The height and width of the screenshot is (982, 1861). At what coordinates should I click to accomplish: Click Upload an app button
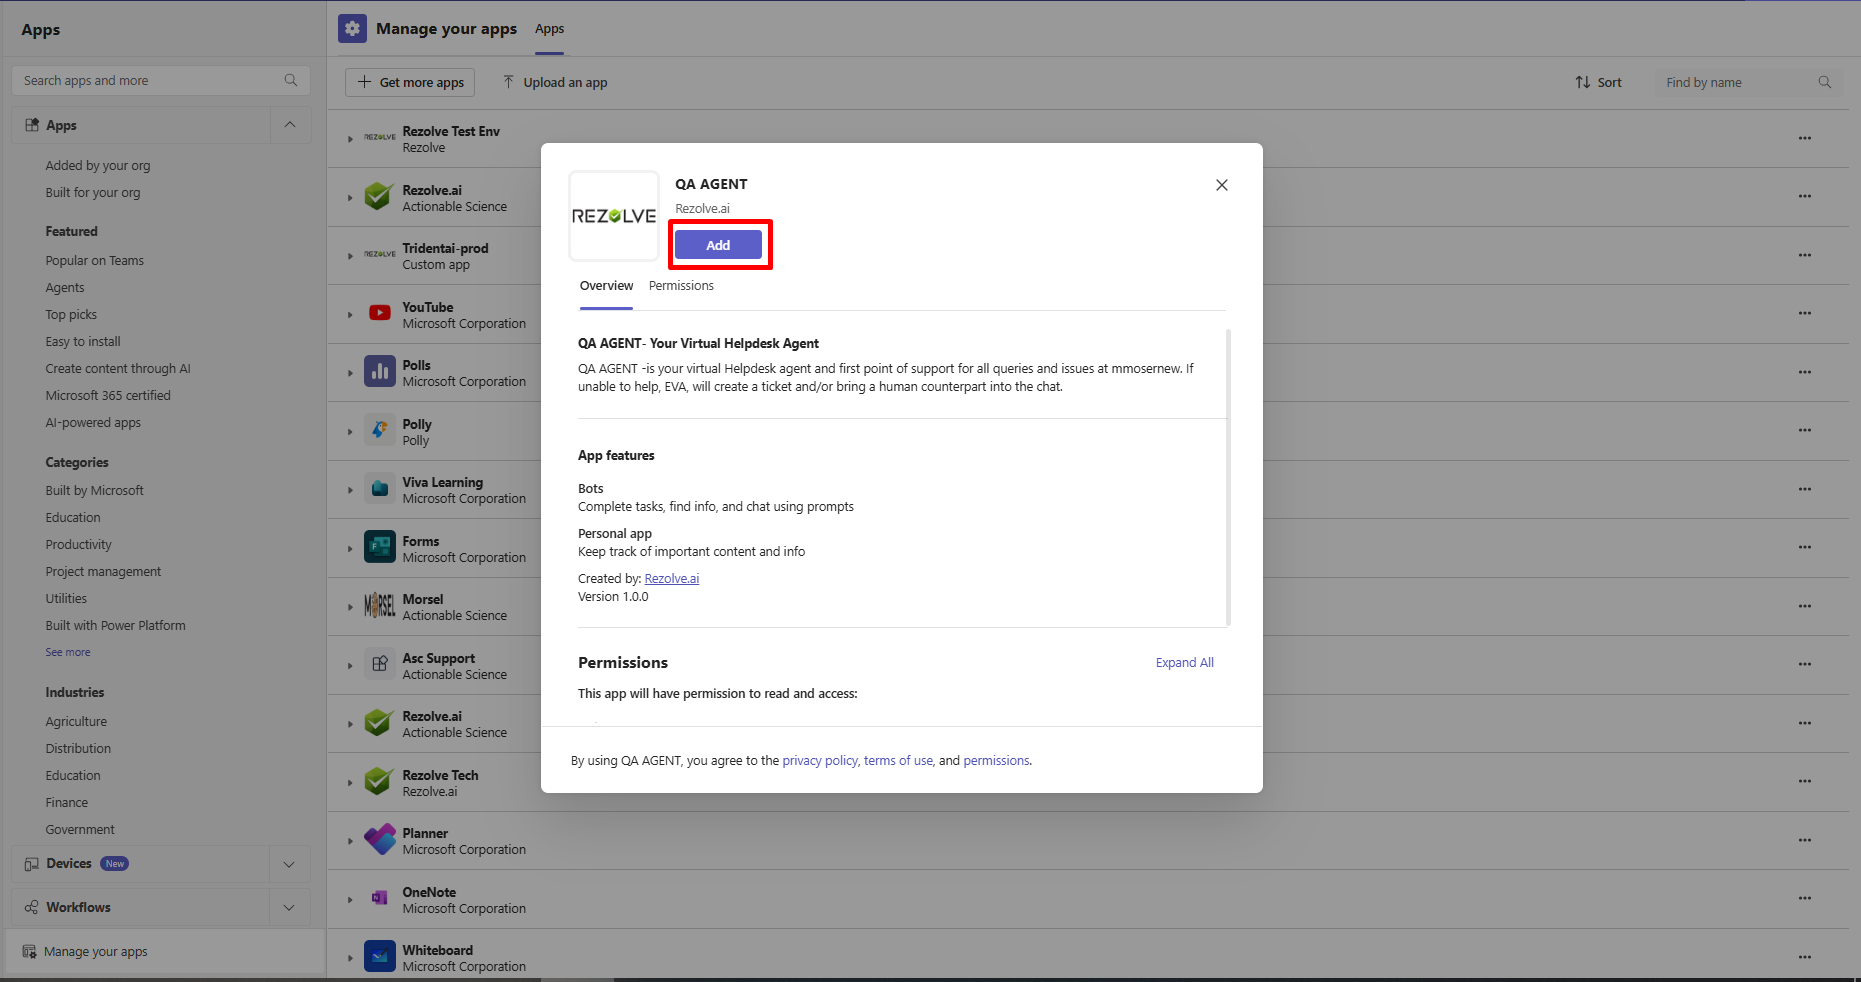point(555,83)
